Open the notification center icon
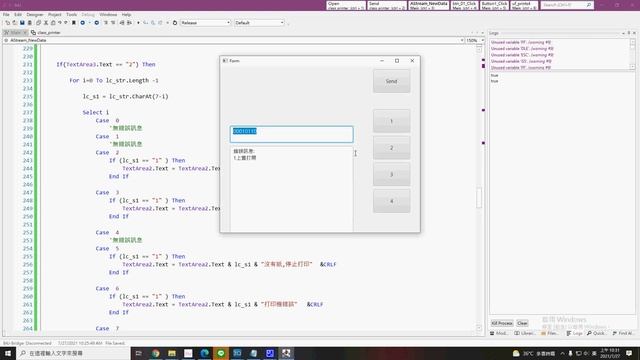This screenshot has height=360, width=640. (x=629, y=353)
